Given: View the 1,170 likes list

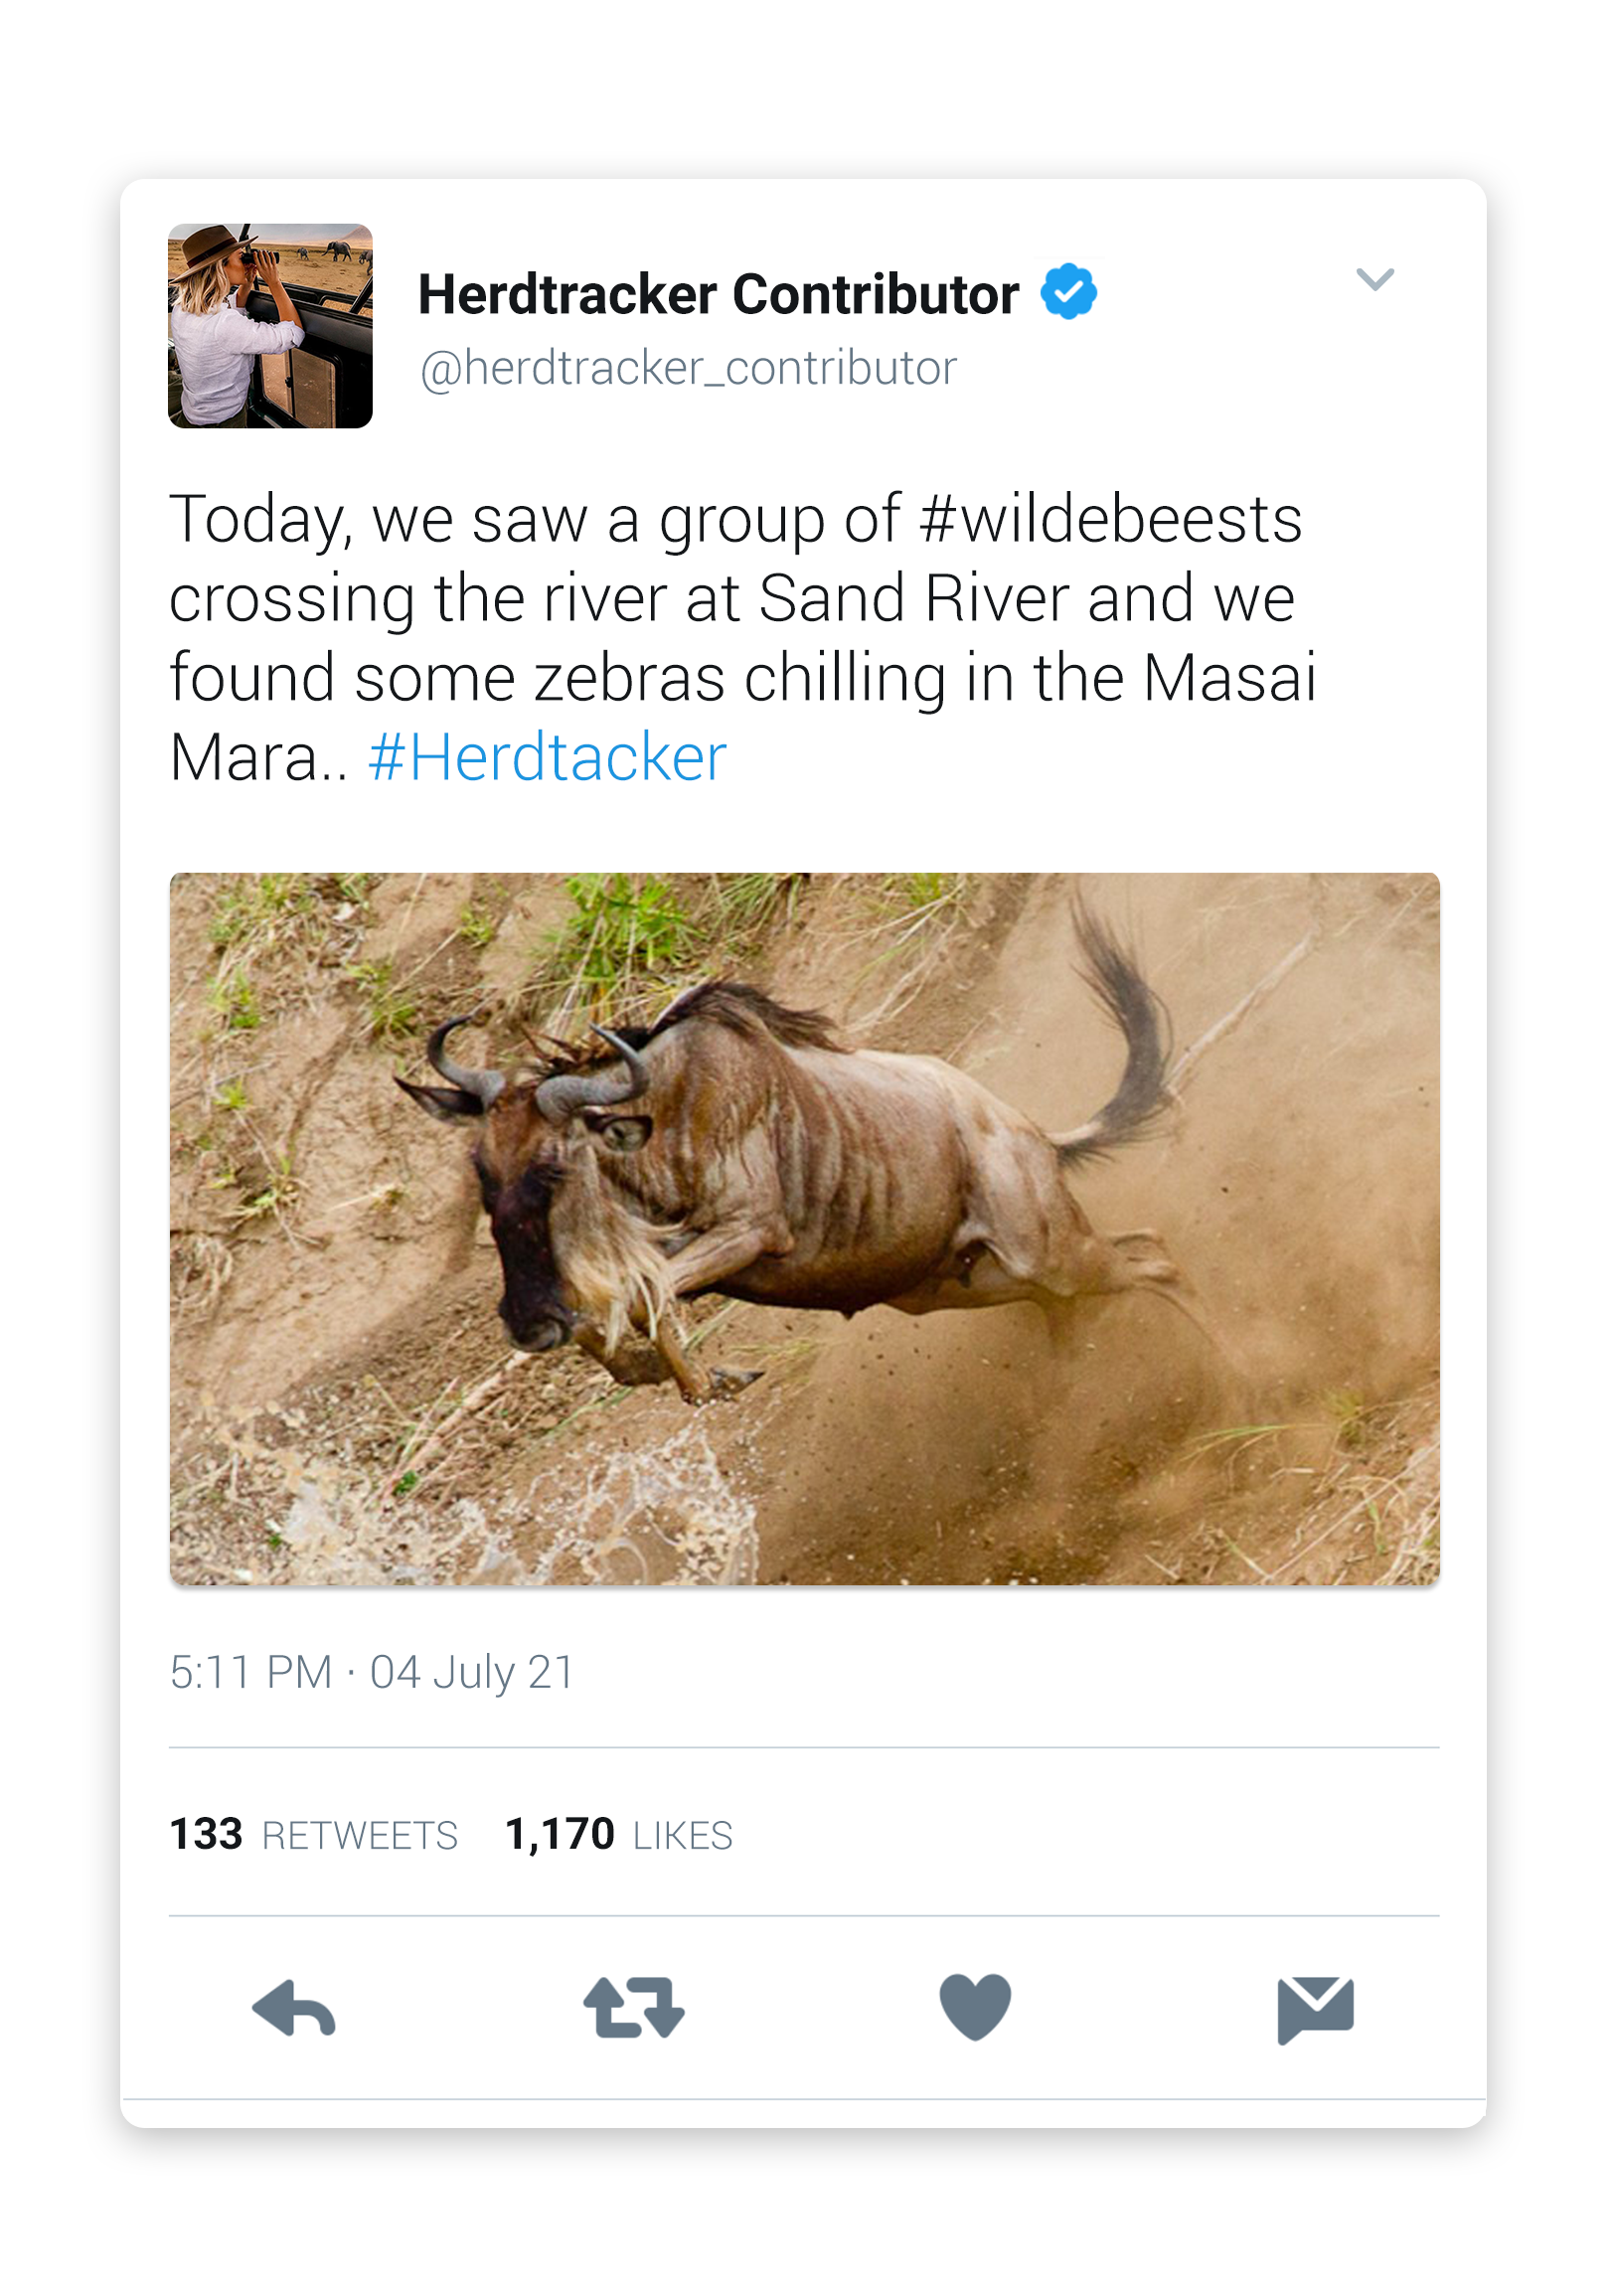Looking at the screenshot, I should tap(559, 1834).
